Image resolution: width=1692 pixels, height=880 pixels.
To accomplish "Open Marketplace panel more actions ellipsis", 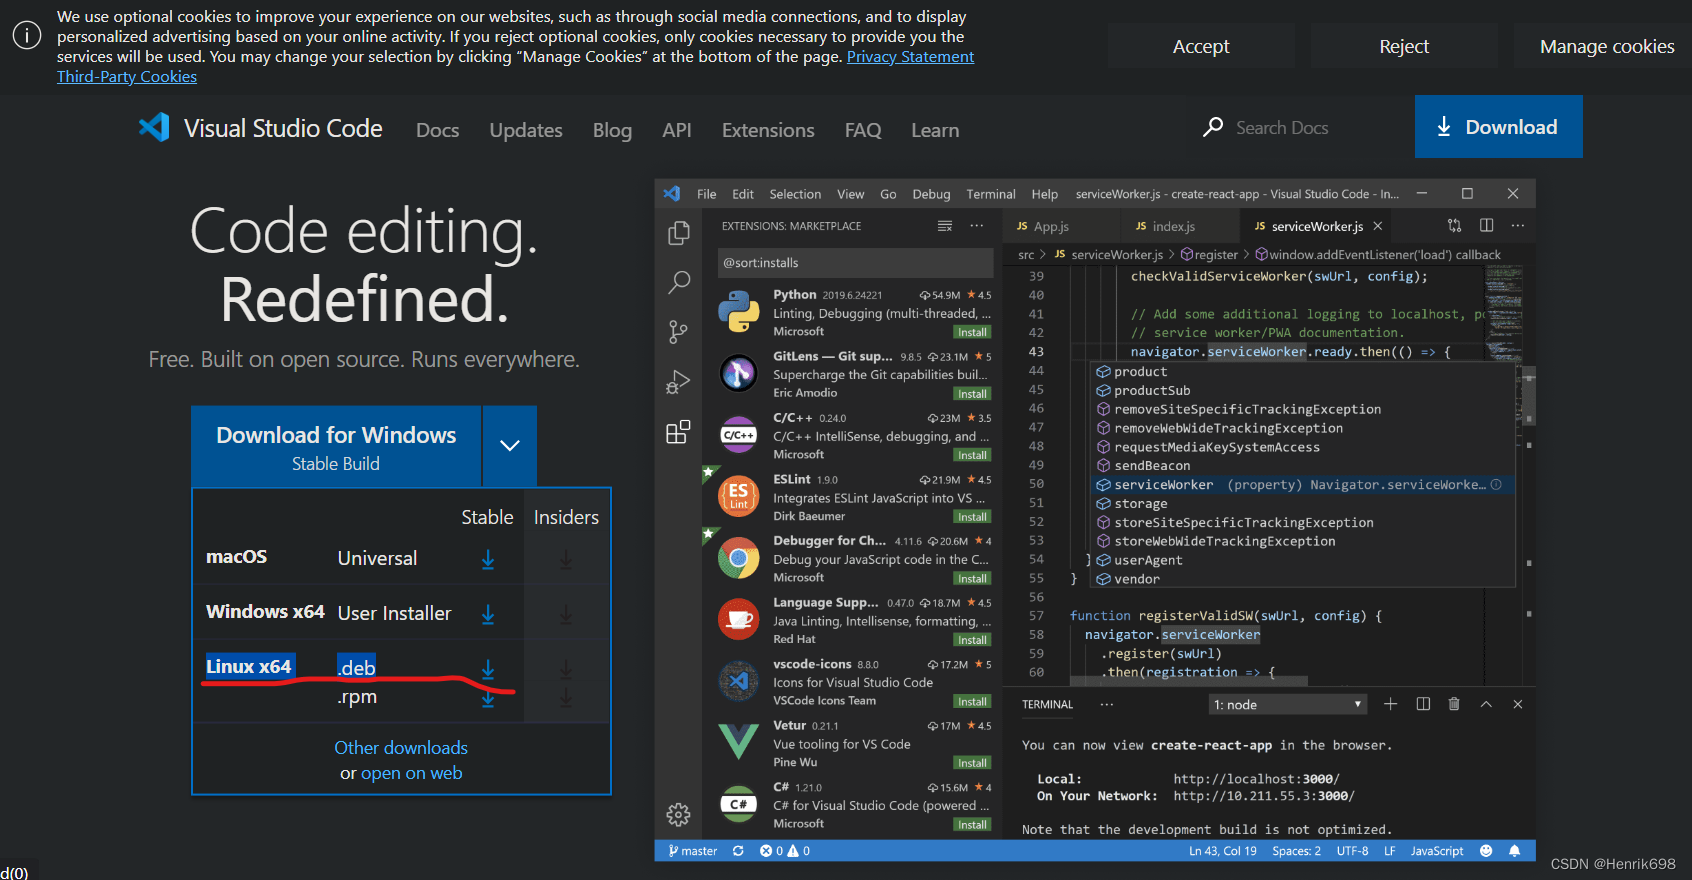I will (x=977, y=226).
